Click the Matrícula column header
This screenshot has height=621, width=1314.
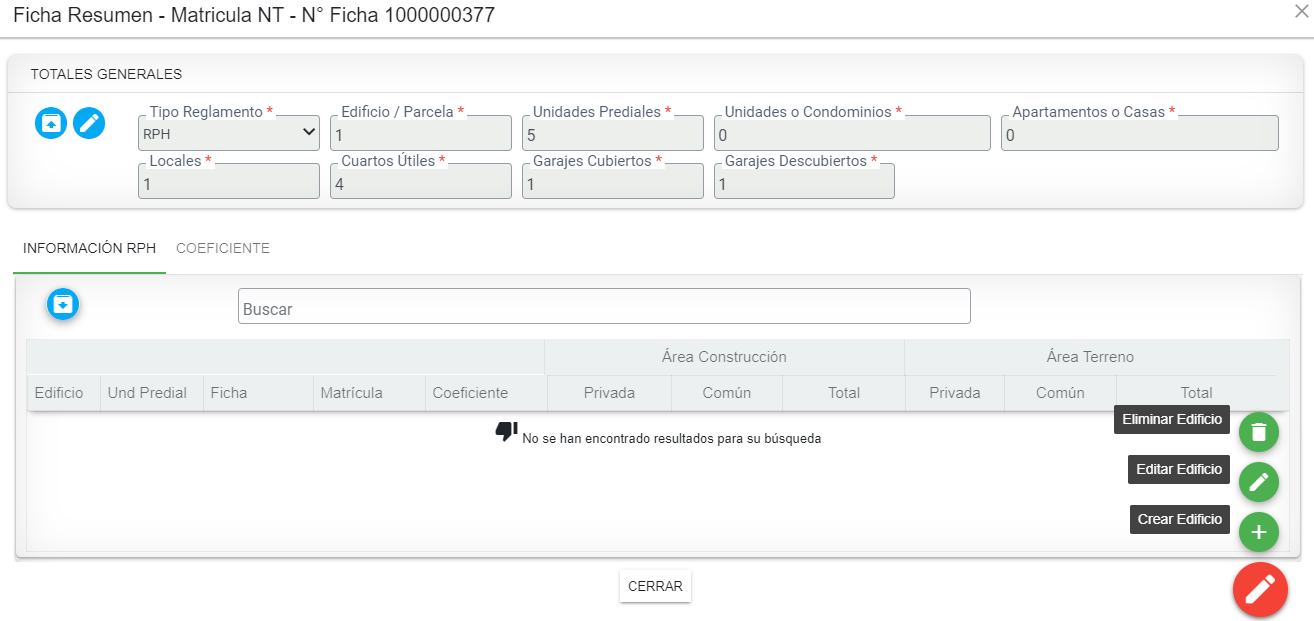[351, 393]
